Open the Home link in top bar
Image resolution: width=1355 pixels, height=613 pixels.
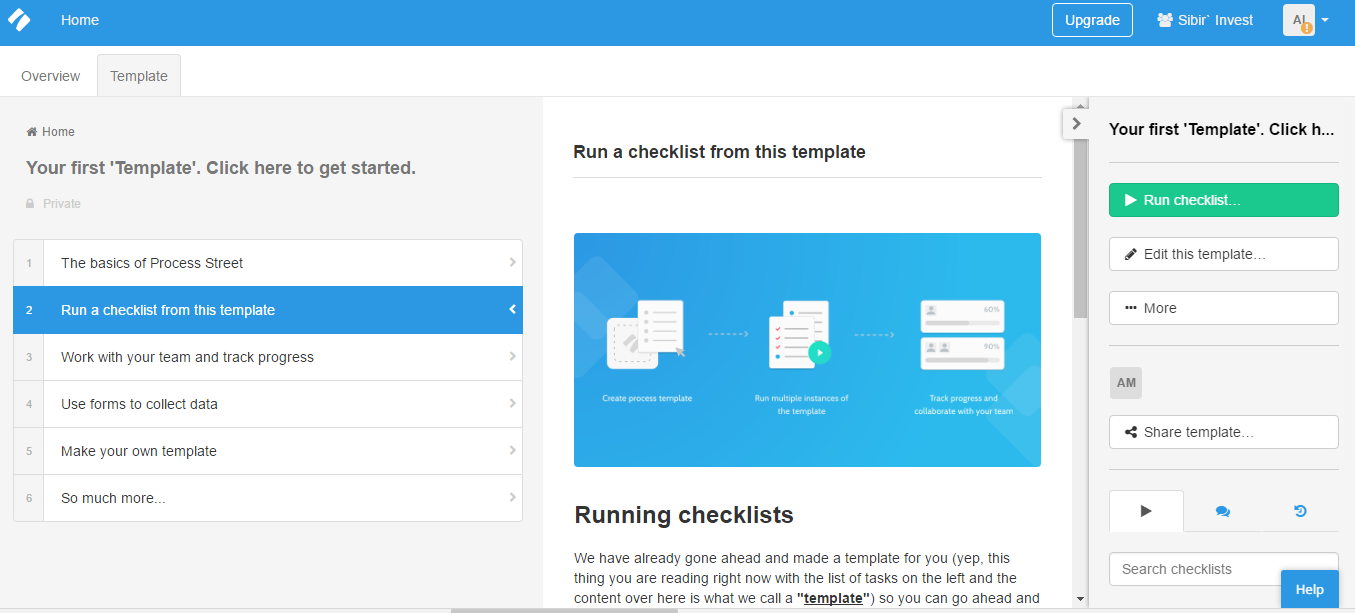tap(80, 20)
